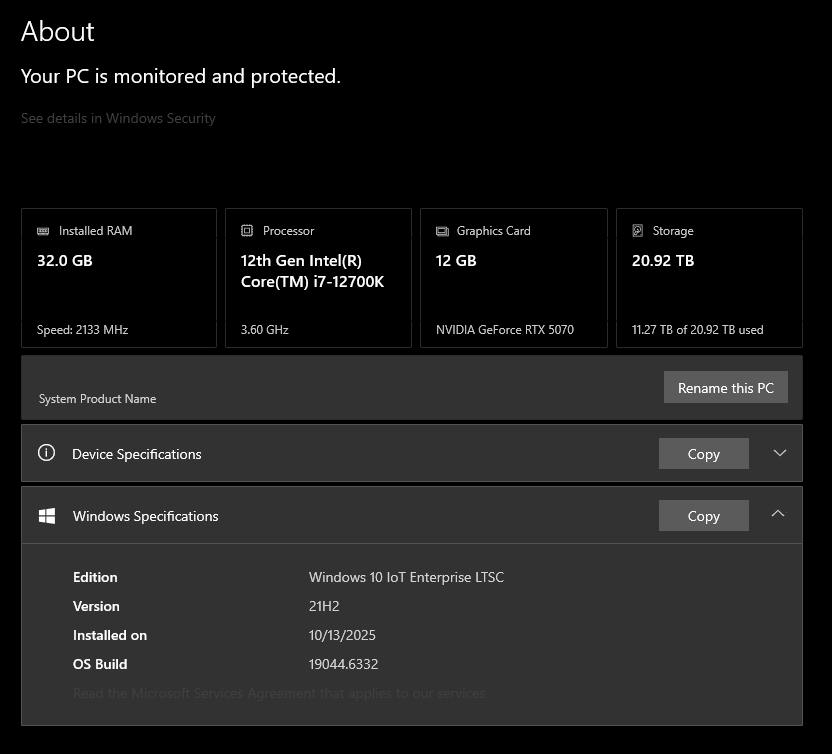Collapse the Windows Specifications section
The width and height of the screenshot is (832, 754).
click(778, 514)
